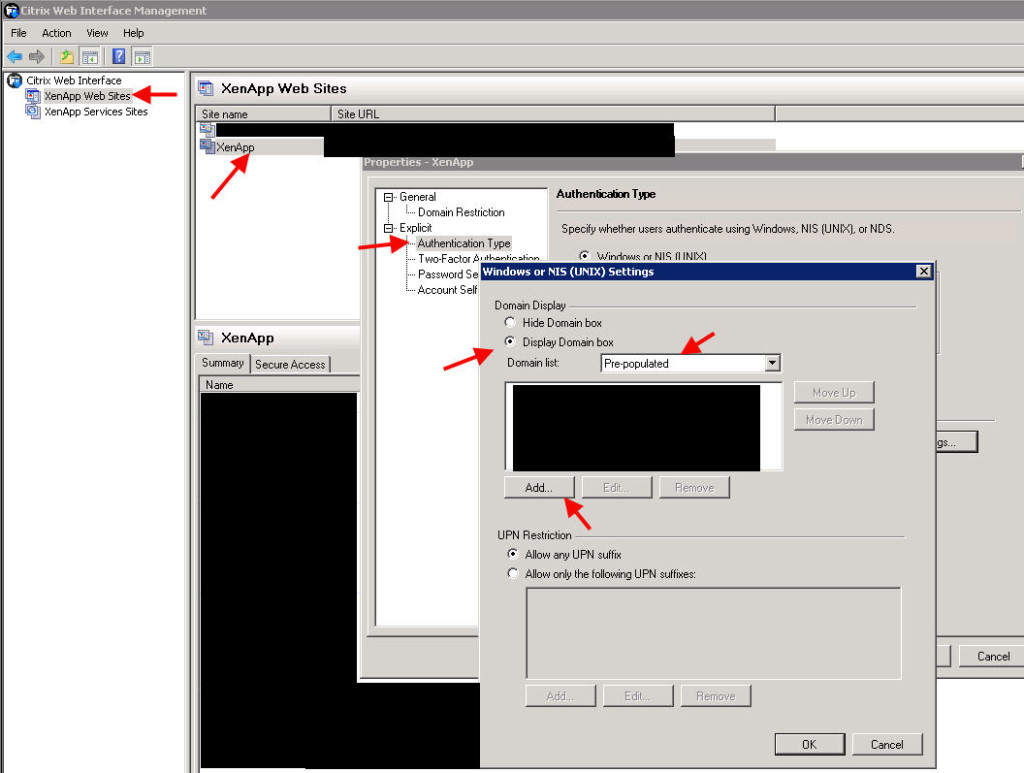Click the Up One Level folder icon
1024x773 pixels.
(x=65, y=56)
